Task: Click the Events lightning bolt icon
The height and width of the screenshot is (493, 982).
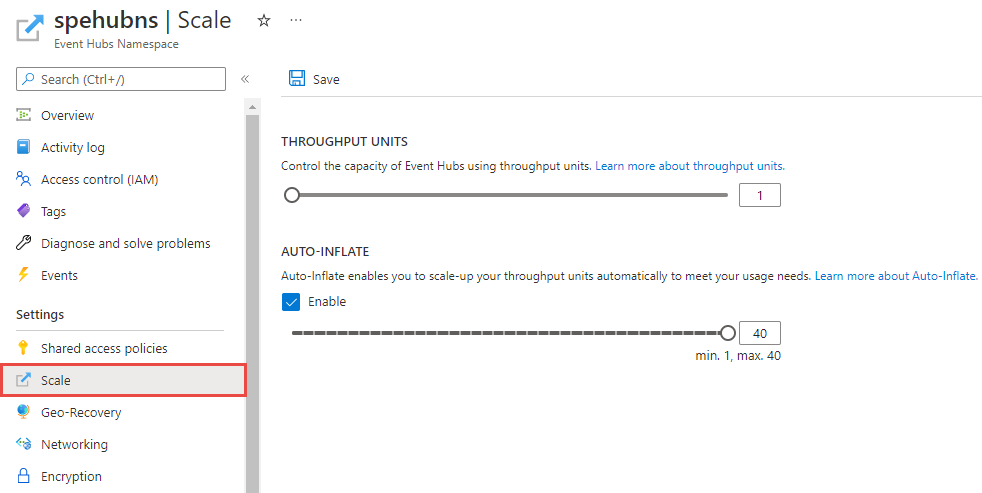Action: [x=24, y=275]
